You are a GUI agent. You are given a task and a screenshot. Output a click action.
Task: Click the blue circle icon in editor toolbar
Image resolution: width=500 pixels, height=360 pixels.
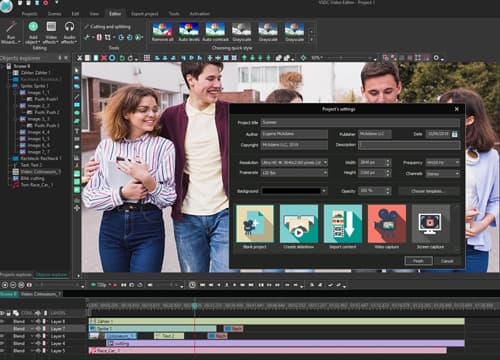[112, 58]
